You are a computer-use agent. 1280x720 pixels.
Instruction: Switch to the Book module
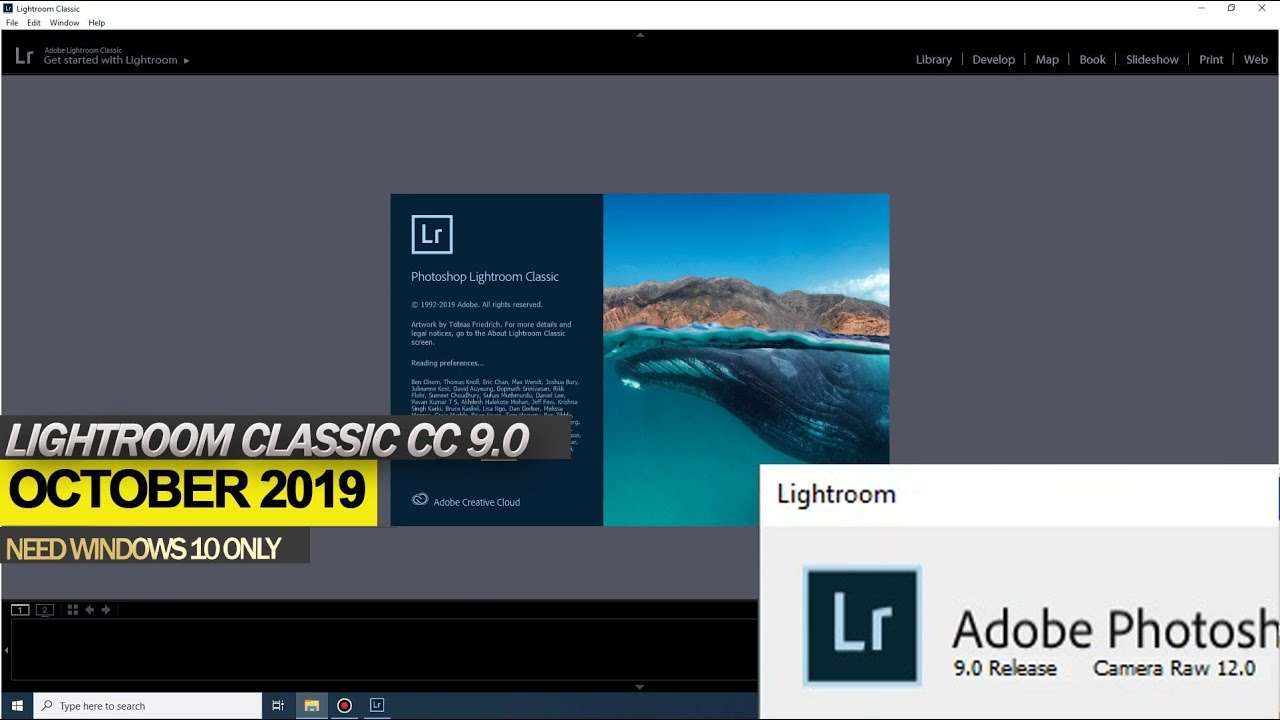pyautogui.click(x=1093, y=59)
